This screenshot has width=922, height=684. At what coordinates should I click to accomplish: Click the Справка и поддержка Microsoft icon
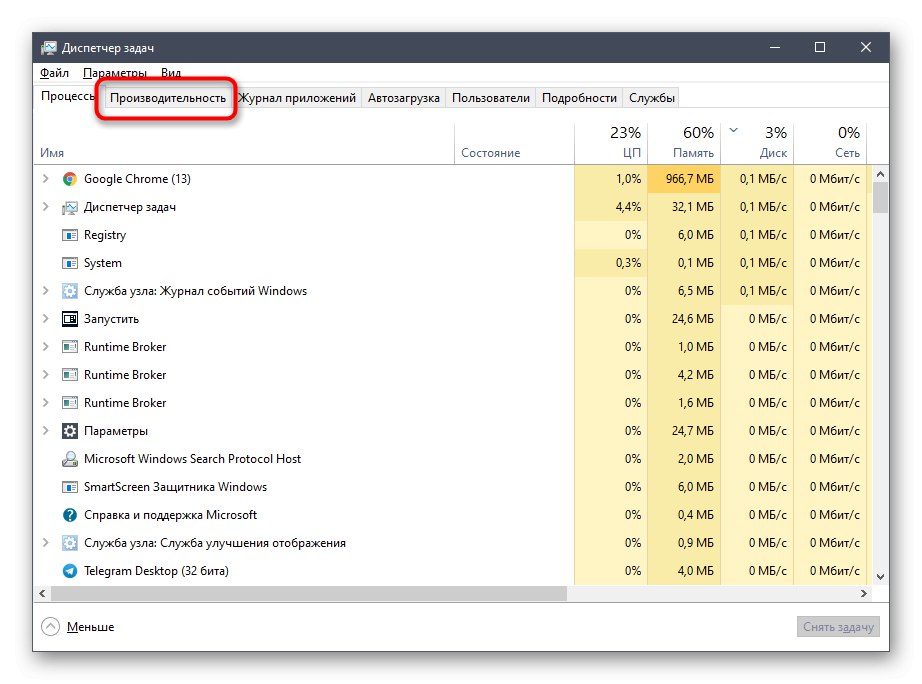70,515
